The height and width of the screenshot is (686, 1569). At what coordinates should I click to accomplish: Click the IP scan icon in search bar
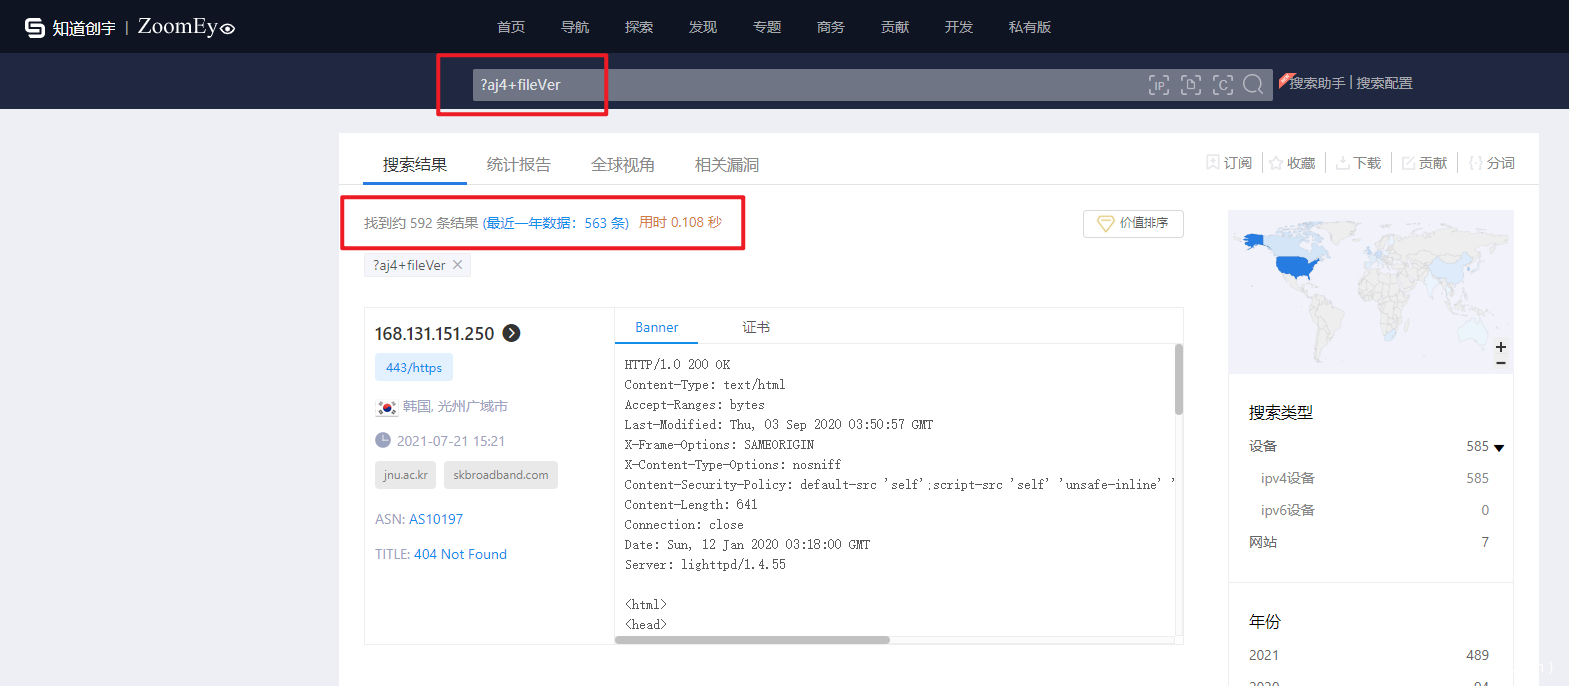(x=1158, y=85)
